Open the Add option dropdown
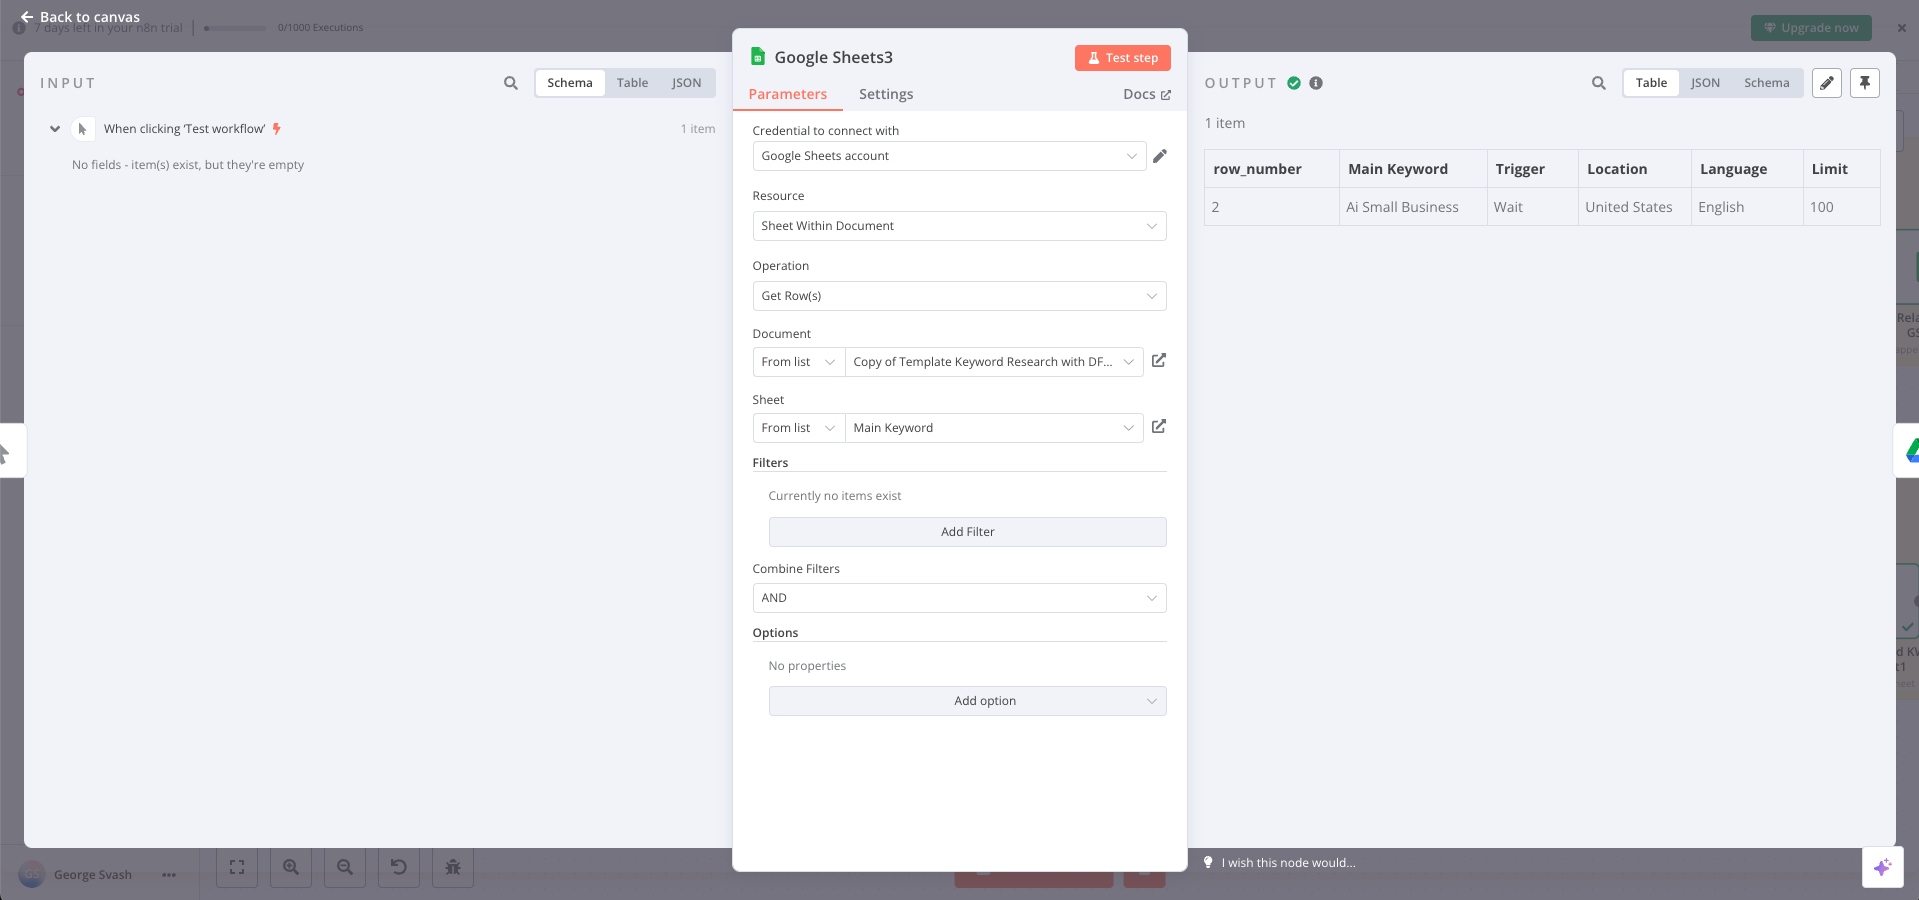This screenshot has height=900, width=1919. pos(967,701)
